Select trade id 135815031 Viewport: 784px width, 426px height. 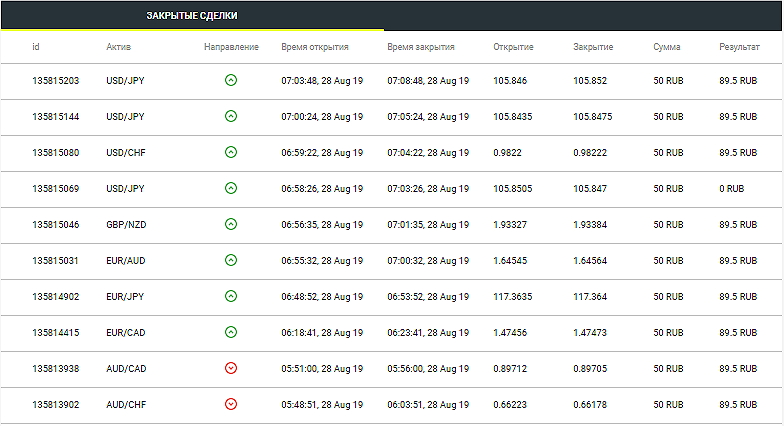[x=55, y=260]
